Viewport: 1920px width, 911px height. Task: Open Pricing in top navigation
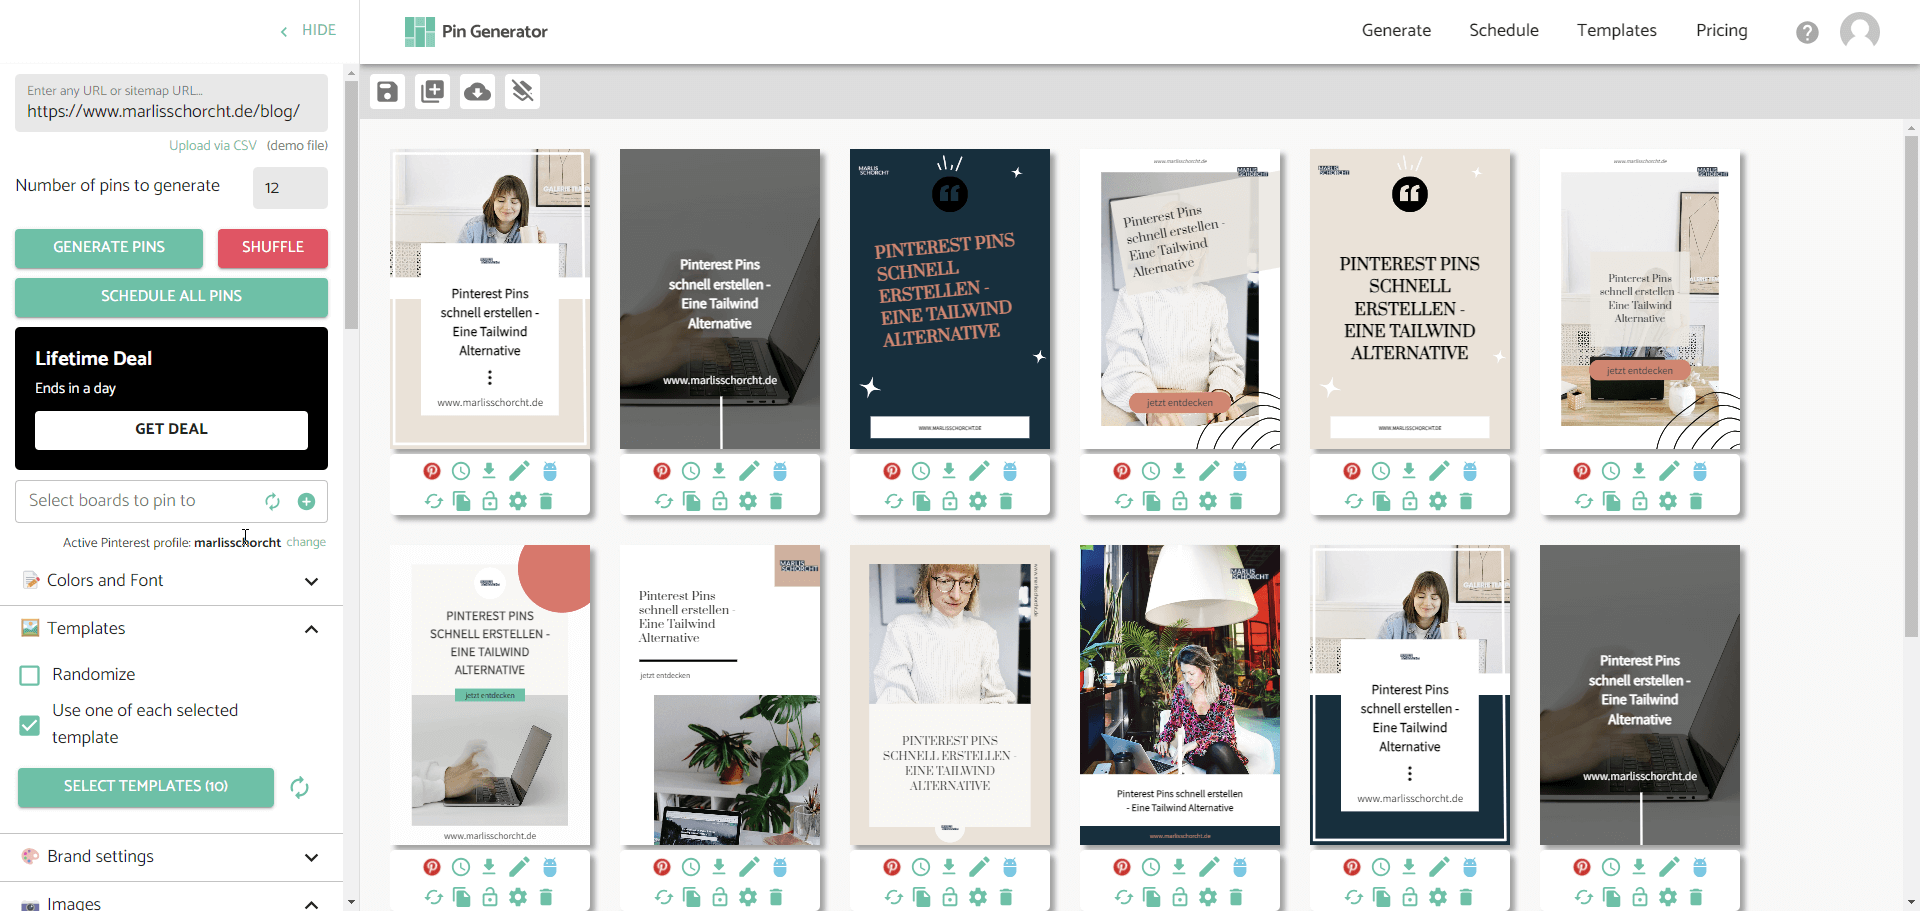(x=1722, y=30)
